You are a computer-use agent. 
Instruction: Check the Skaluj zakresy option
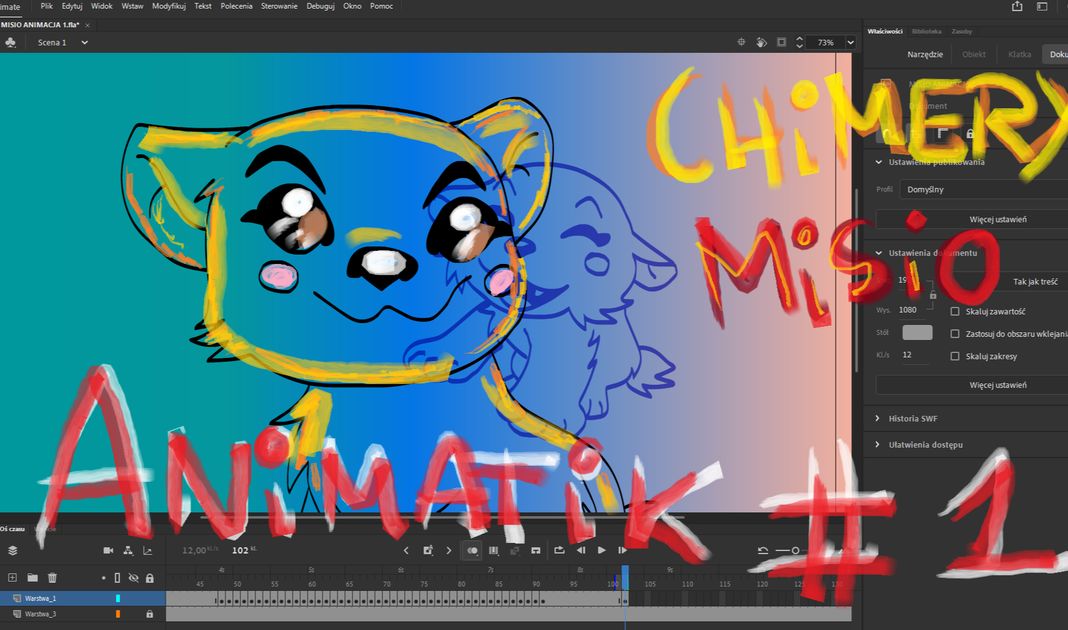coord(955,356)
